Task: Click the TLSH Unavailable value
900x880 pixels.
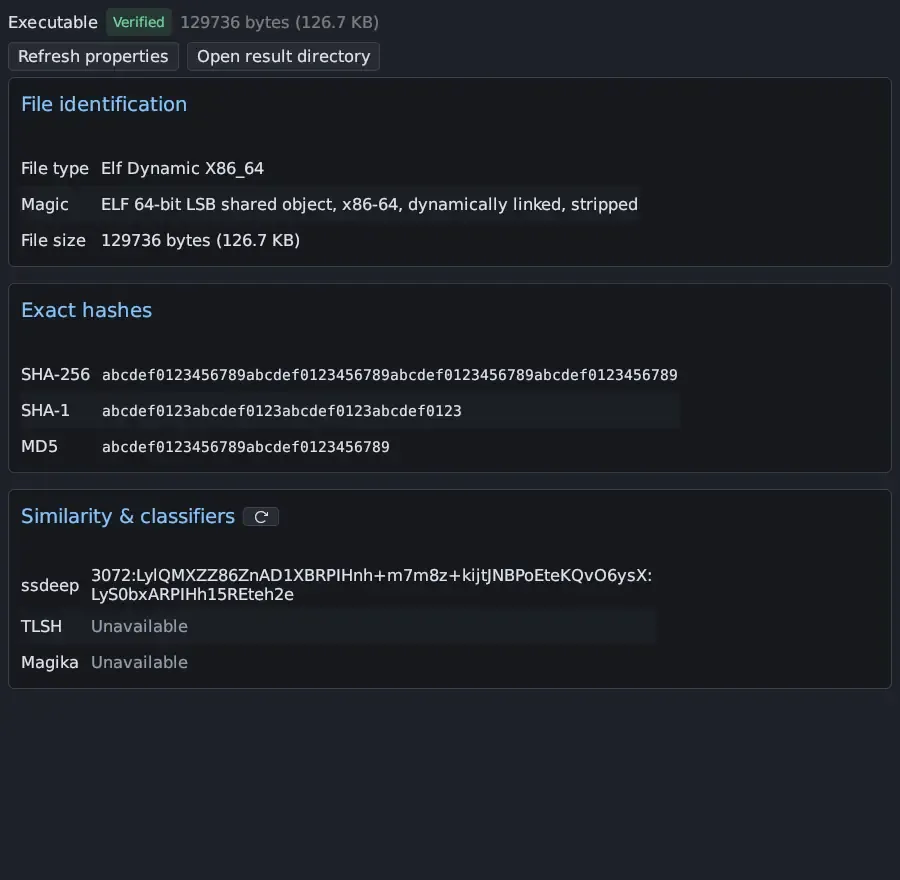Action: click(139, 626)
